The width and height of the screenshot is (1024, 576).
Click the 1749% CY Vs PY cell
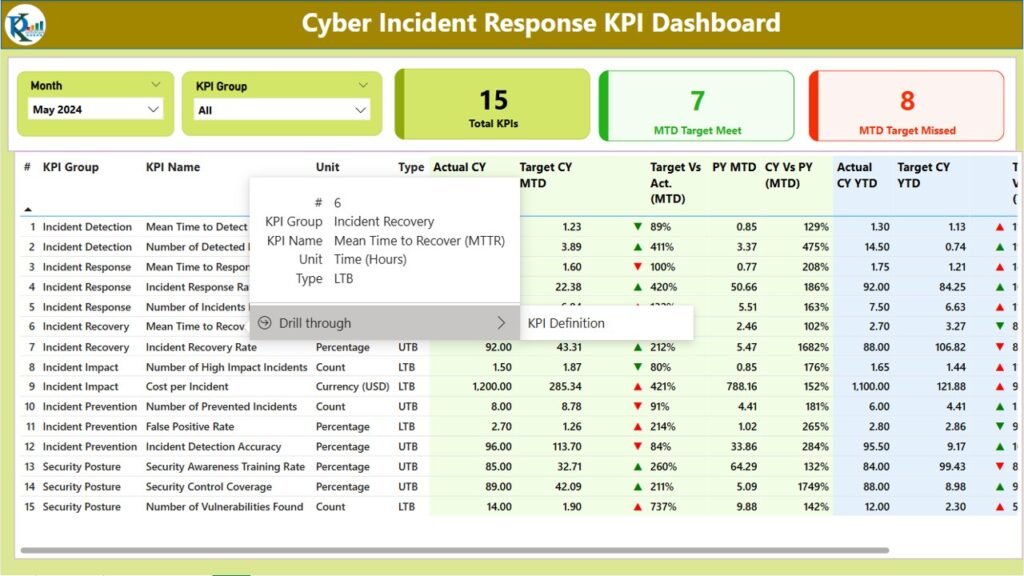coord(812,487)
